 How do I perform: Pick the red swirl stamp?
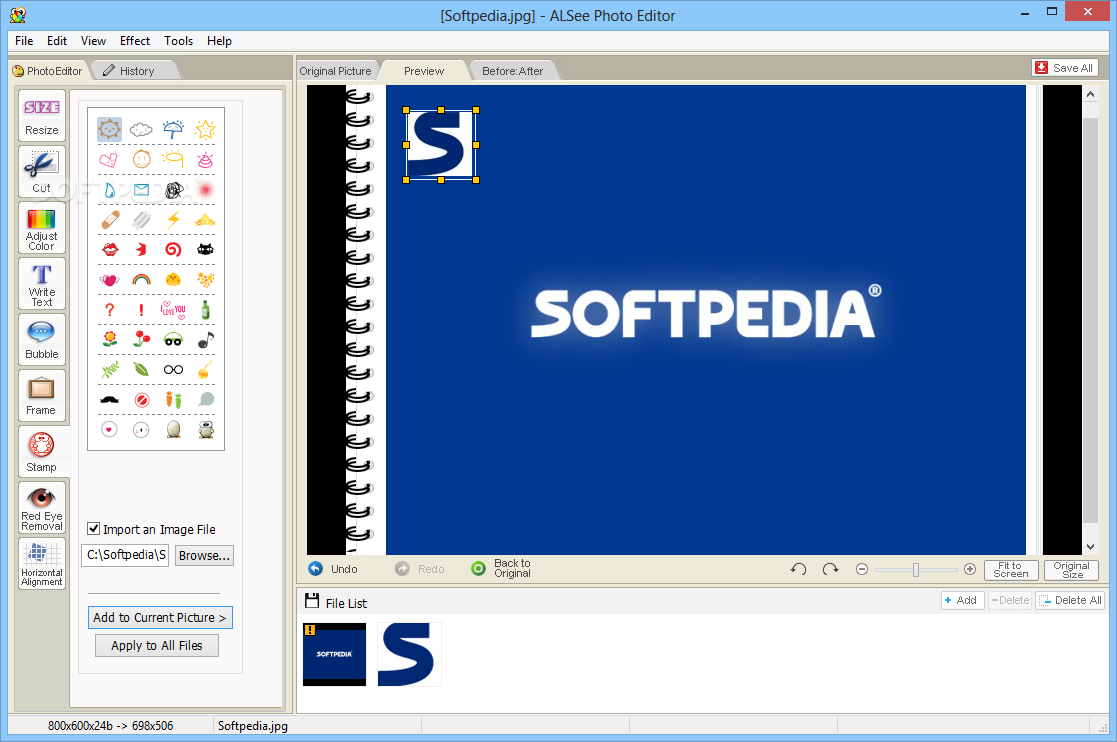(x=173, y=249)
